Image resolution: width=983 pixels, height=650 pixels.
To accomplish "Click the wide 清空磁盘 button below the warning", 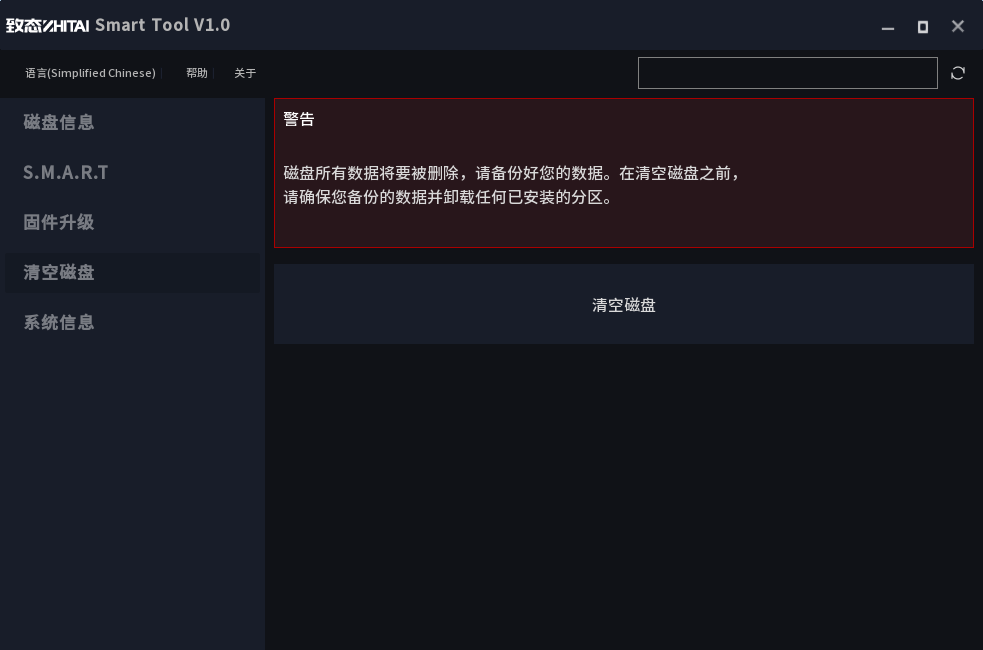I will pyautogui.click(x=624, y=304).
